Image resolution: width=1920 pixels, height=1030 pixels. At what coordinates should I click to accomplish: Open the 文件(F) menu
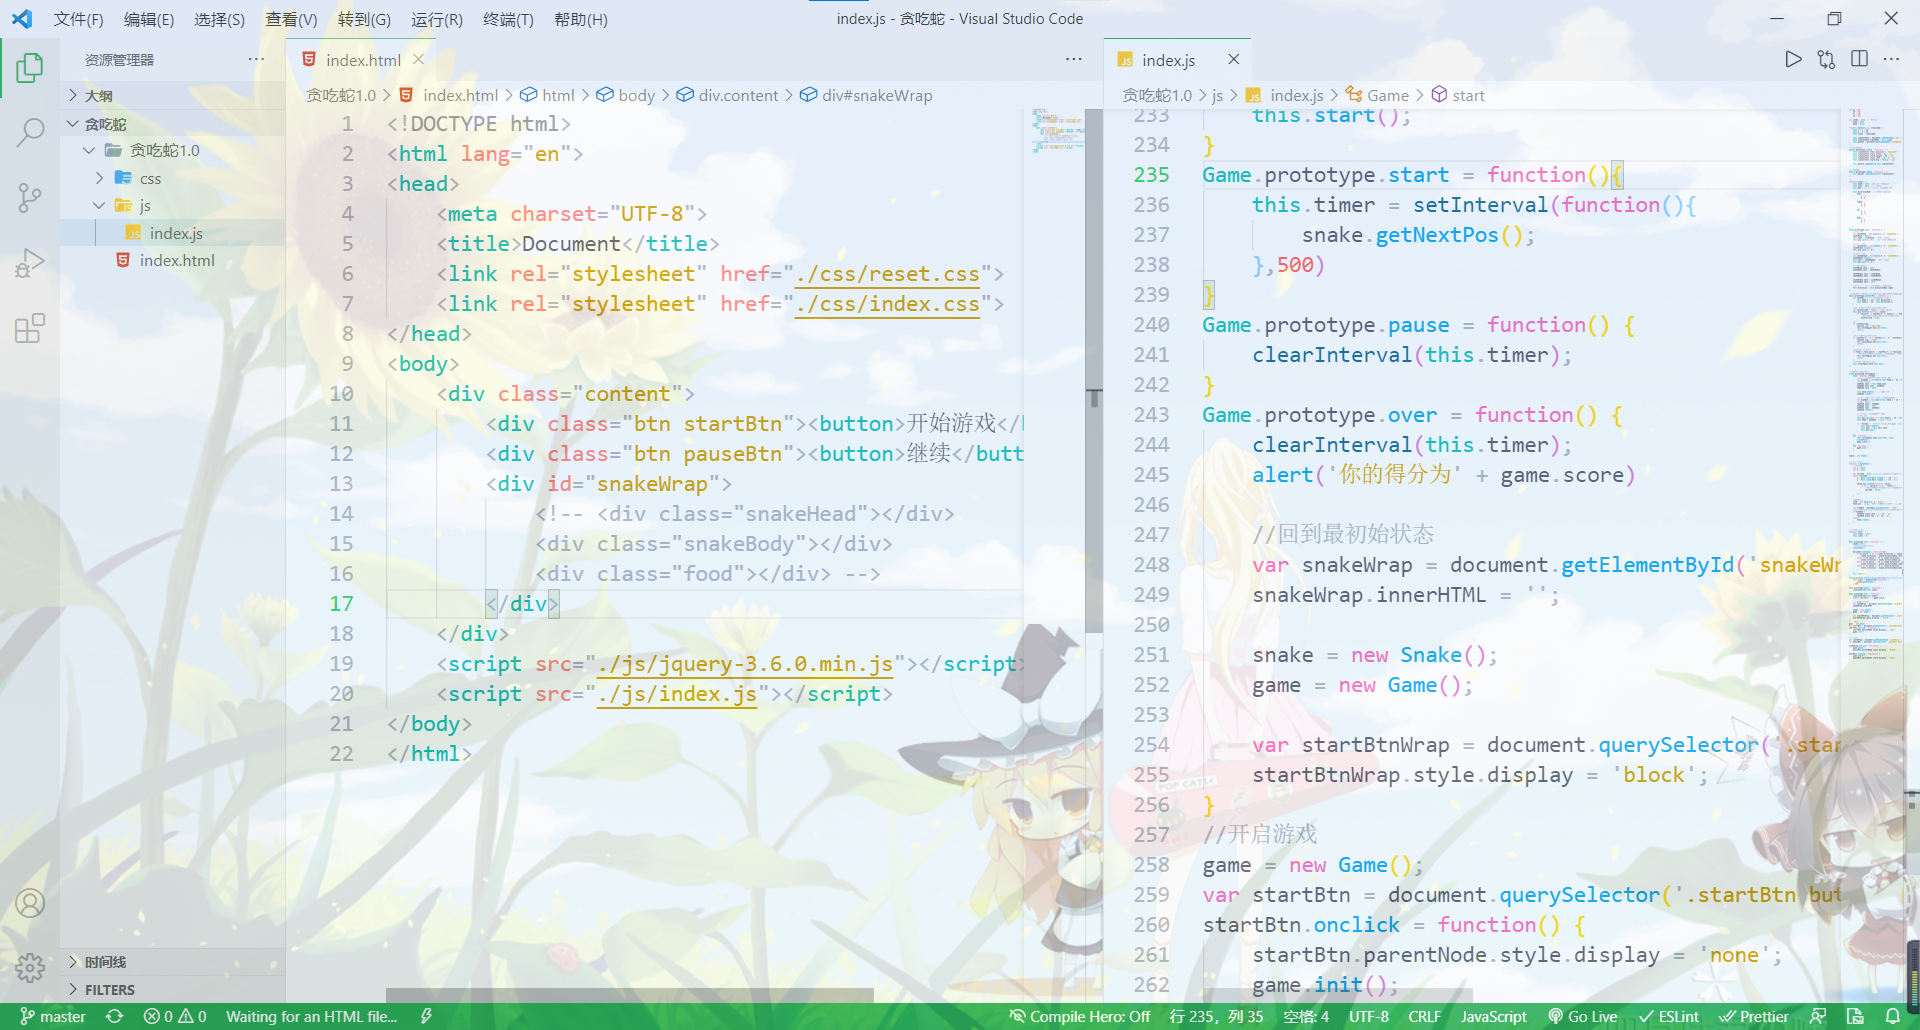(78, 19)
